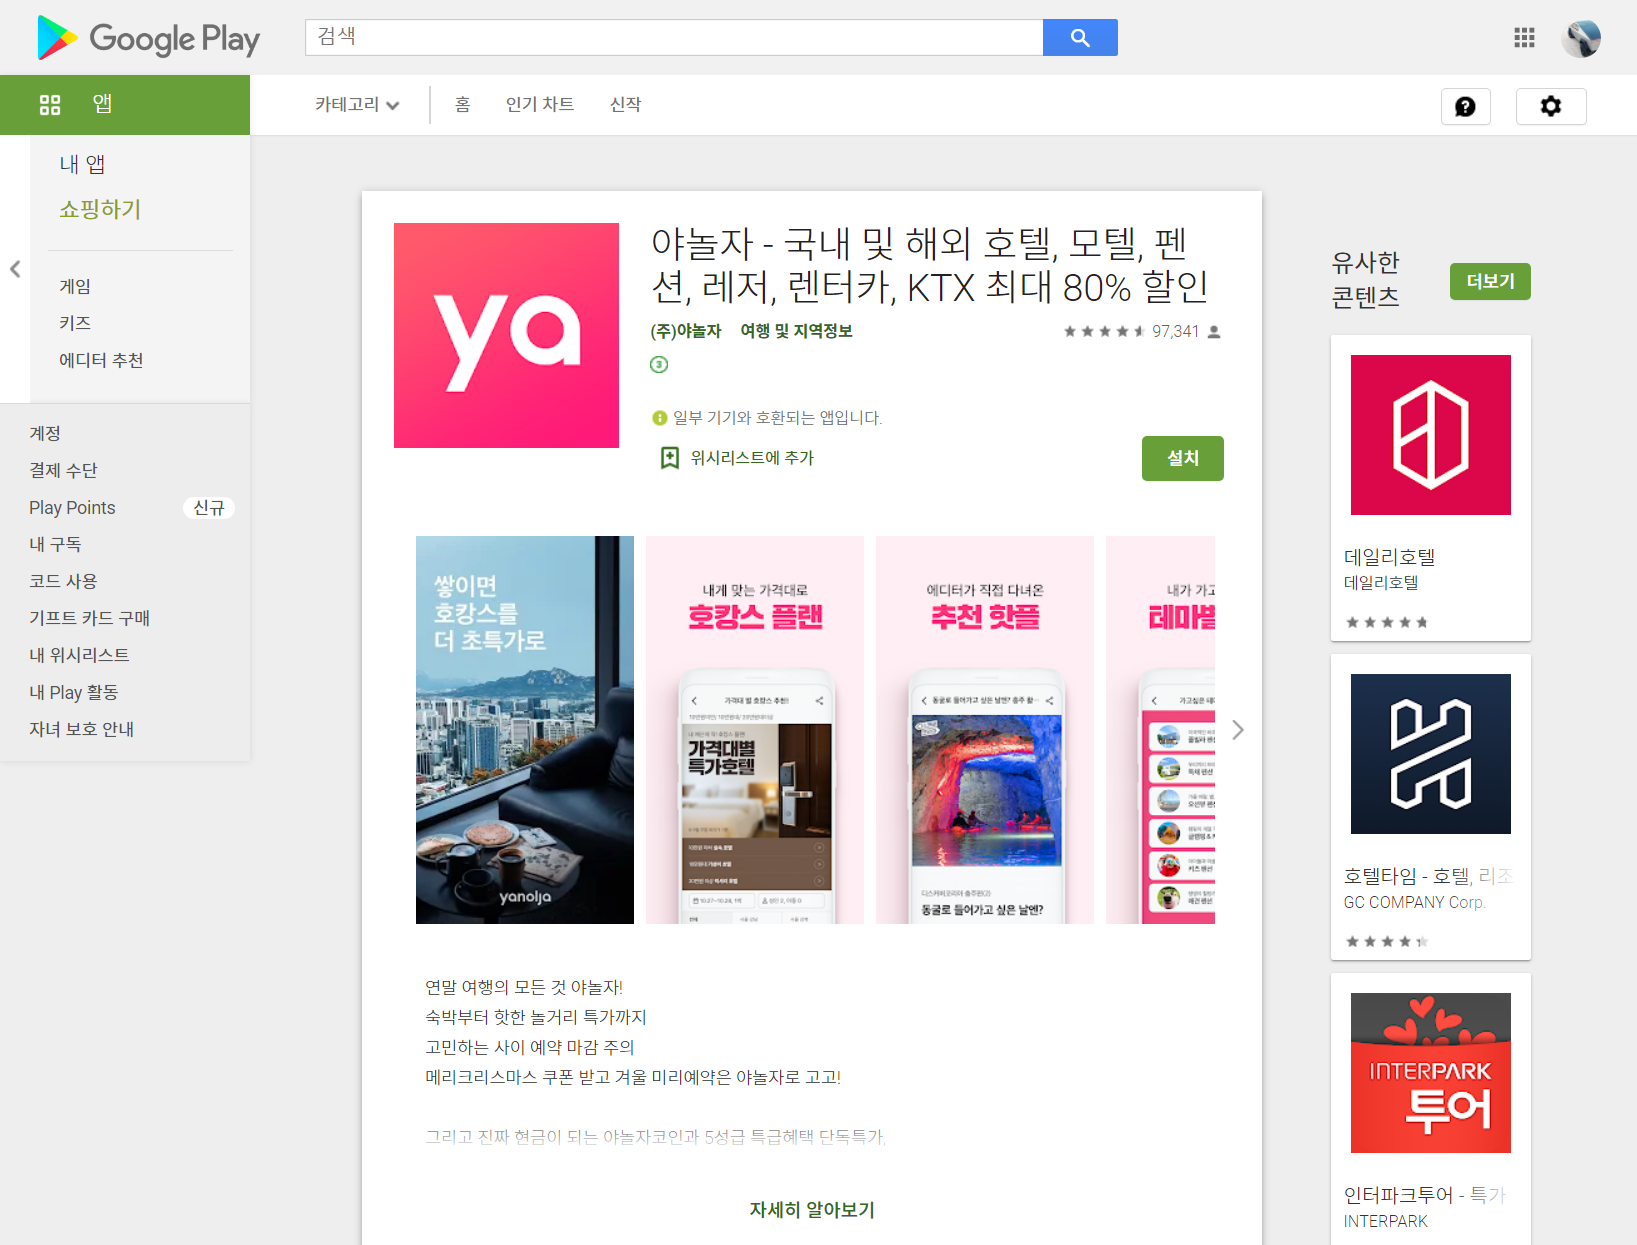Click the 97,341 review count
The height and width of the screenshot is (1245, 1637).
1175,331
